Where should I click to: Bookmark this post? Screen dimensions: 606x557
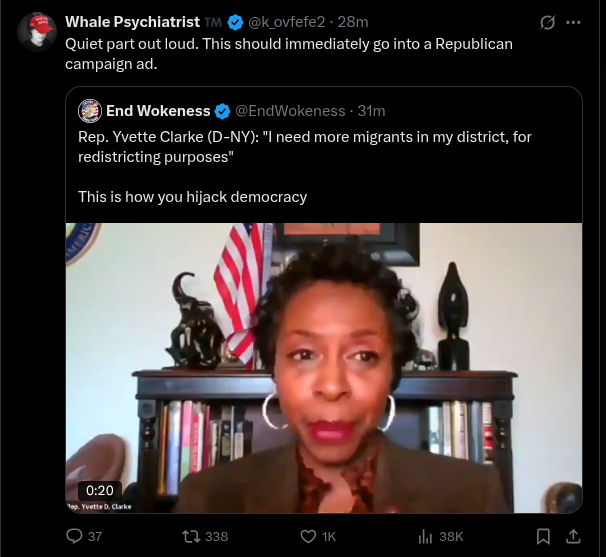[543, 536]
